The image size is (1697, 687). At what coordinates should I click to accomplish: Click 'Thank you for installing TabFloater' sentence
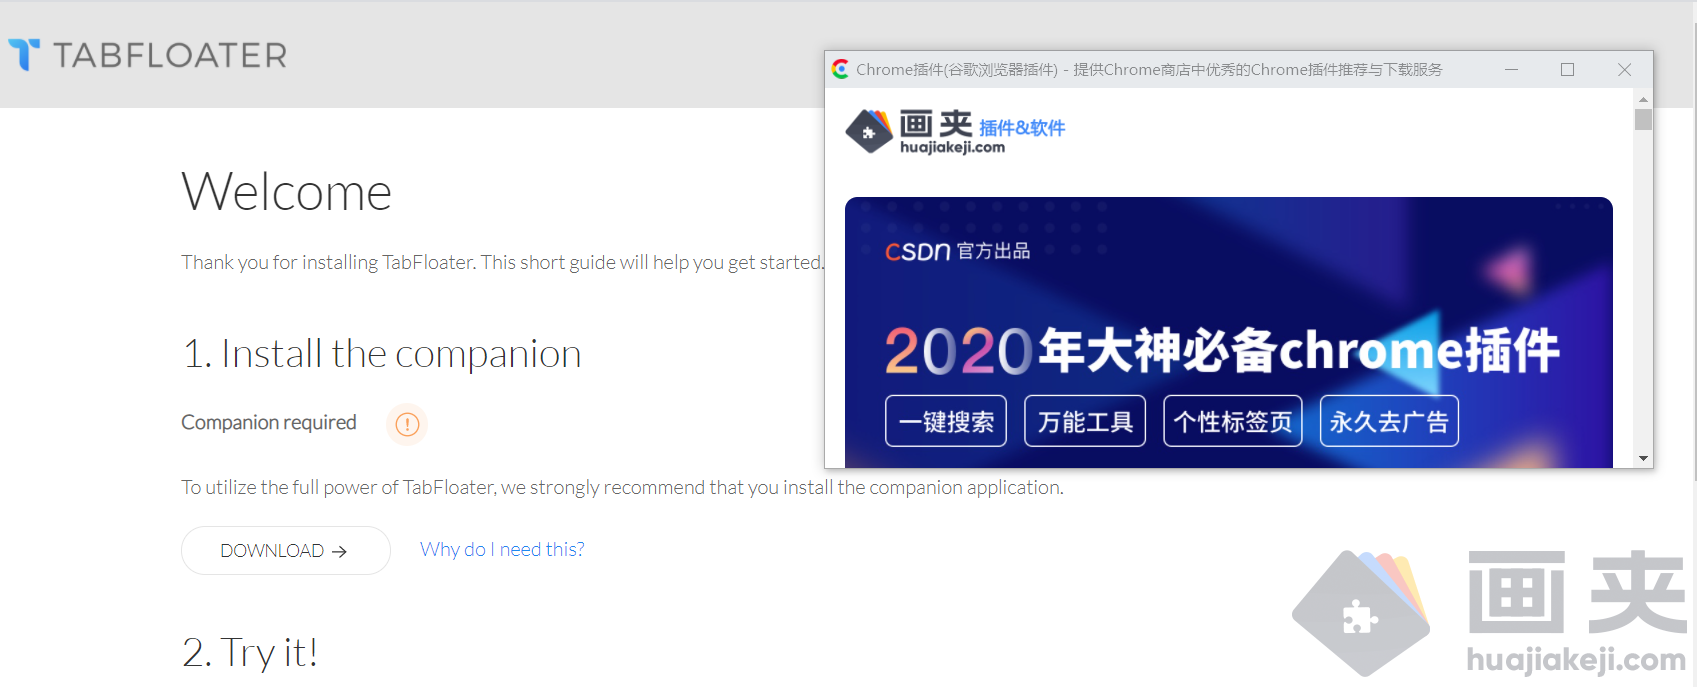click(503, 262)
